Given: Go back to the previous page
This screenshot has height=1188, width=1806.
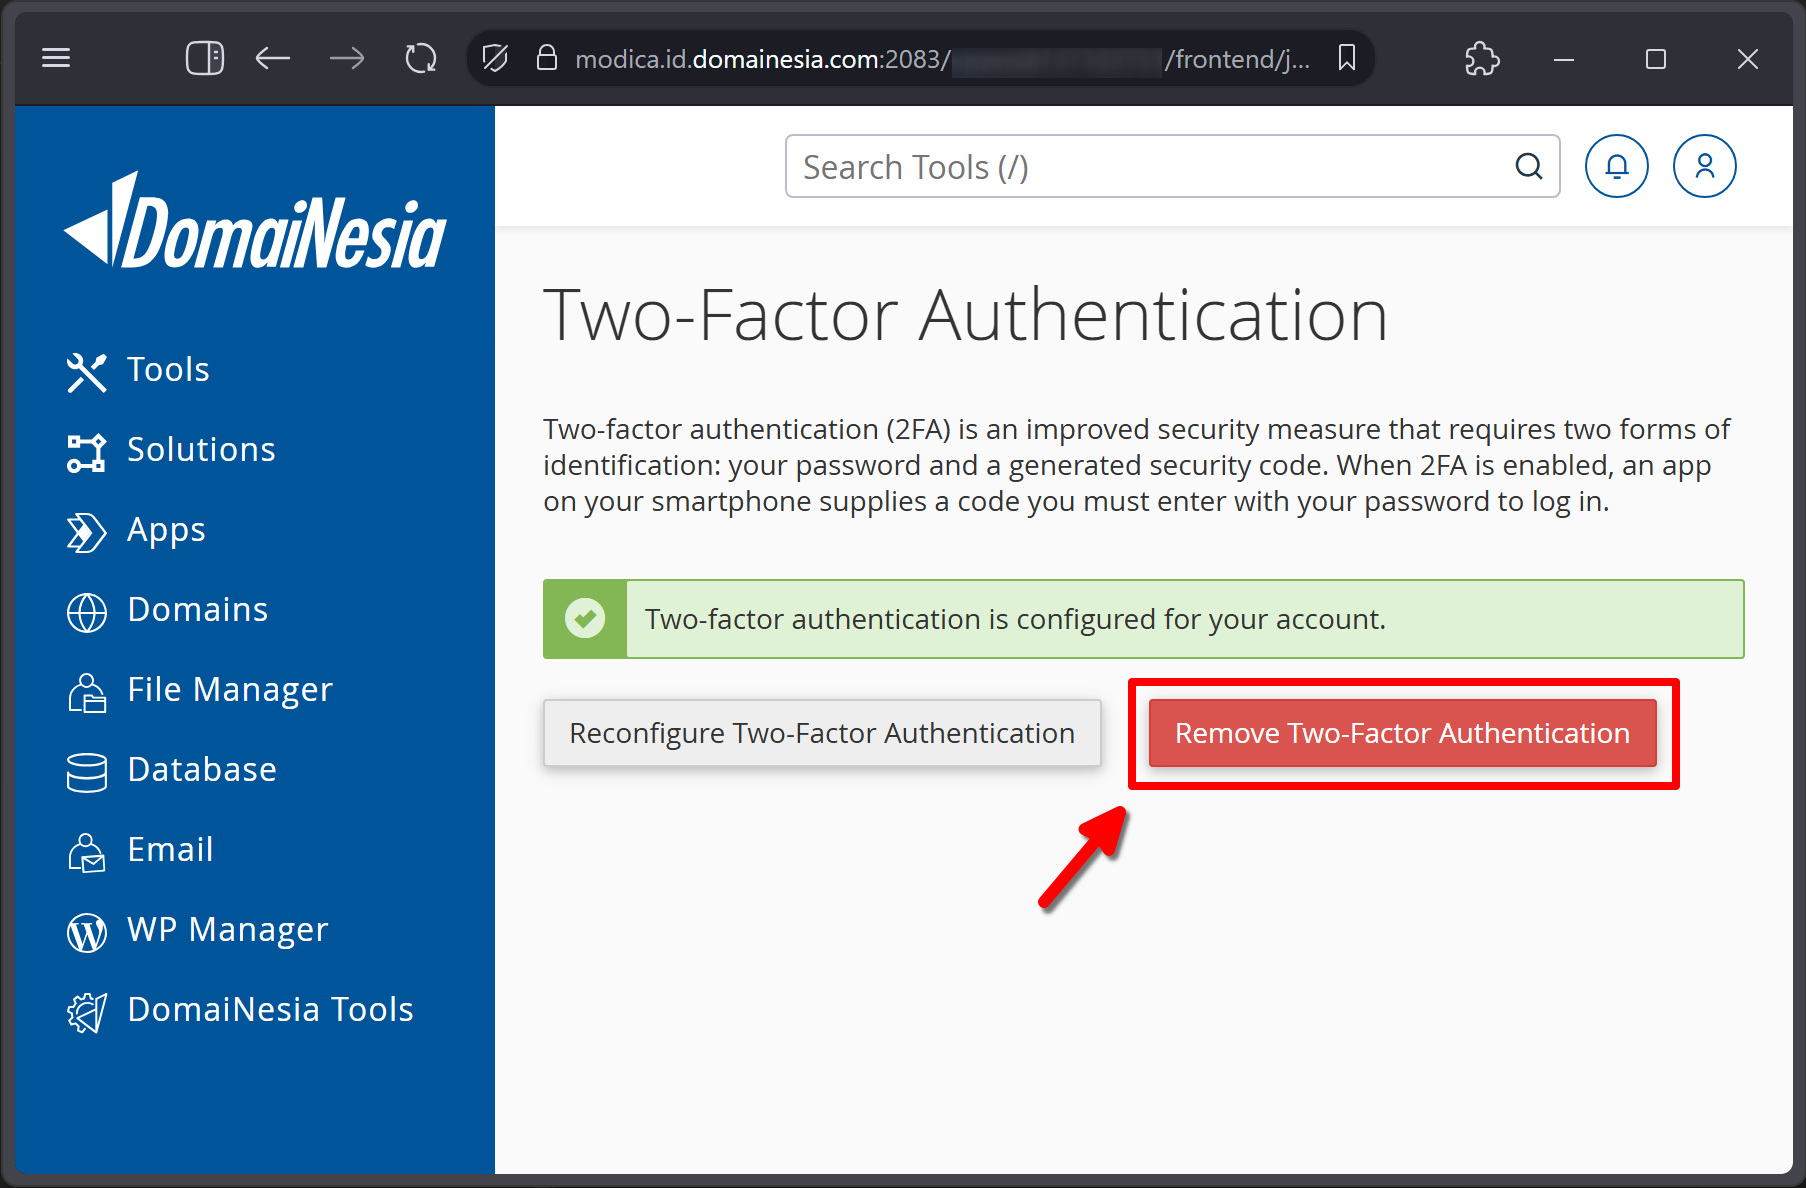Looking at the screenshot, I should (x=272, y=58).
